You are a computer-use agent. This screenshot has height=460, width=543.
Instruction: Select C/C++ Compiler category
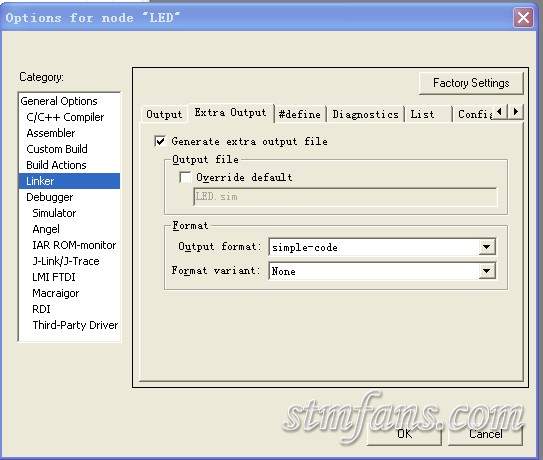coord(65,117)
